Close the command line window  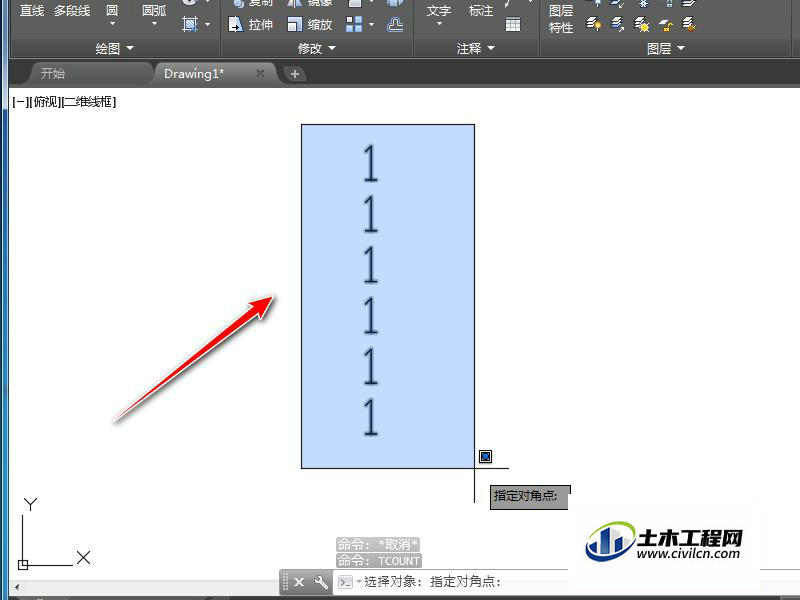299,582
